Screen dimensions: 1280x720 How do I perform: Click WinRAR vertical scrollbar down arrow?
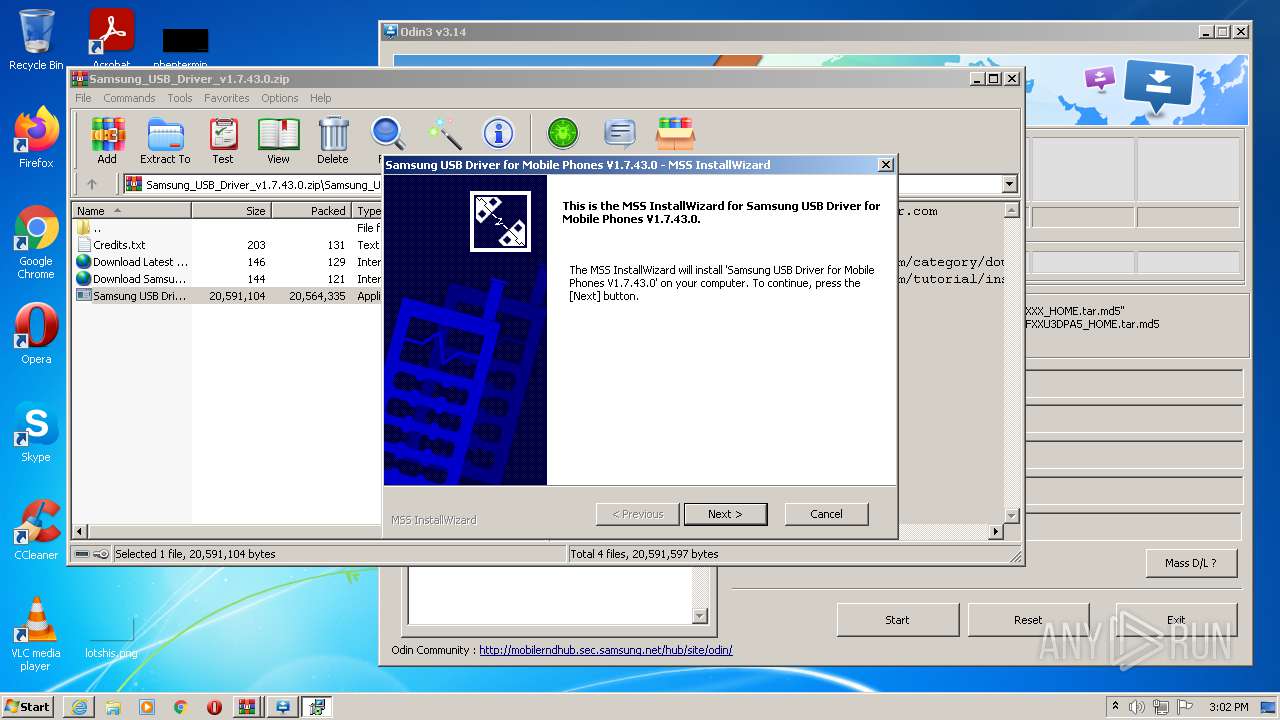click(1011, 515)
